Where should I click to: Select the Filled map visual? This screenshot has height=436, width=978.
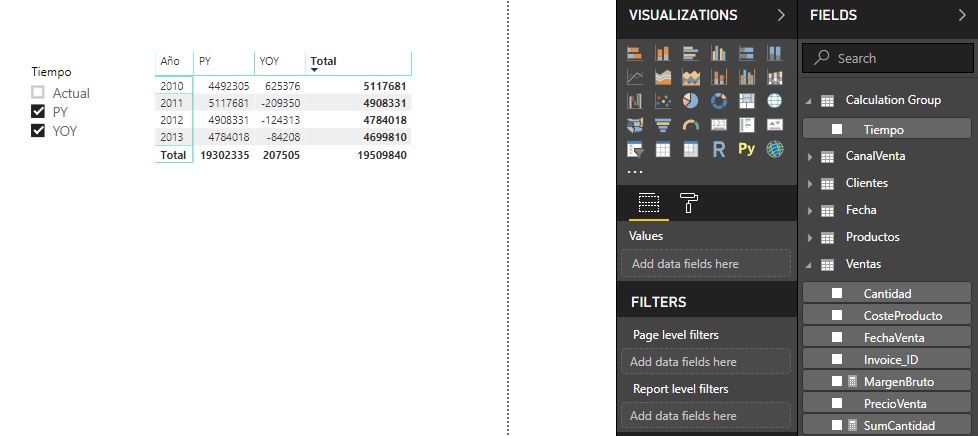(635, 125)
